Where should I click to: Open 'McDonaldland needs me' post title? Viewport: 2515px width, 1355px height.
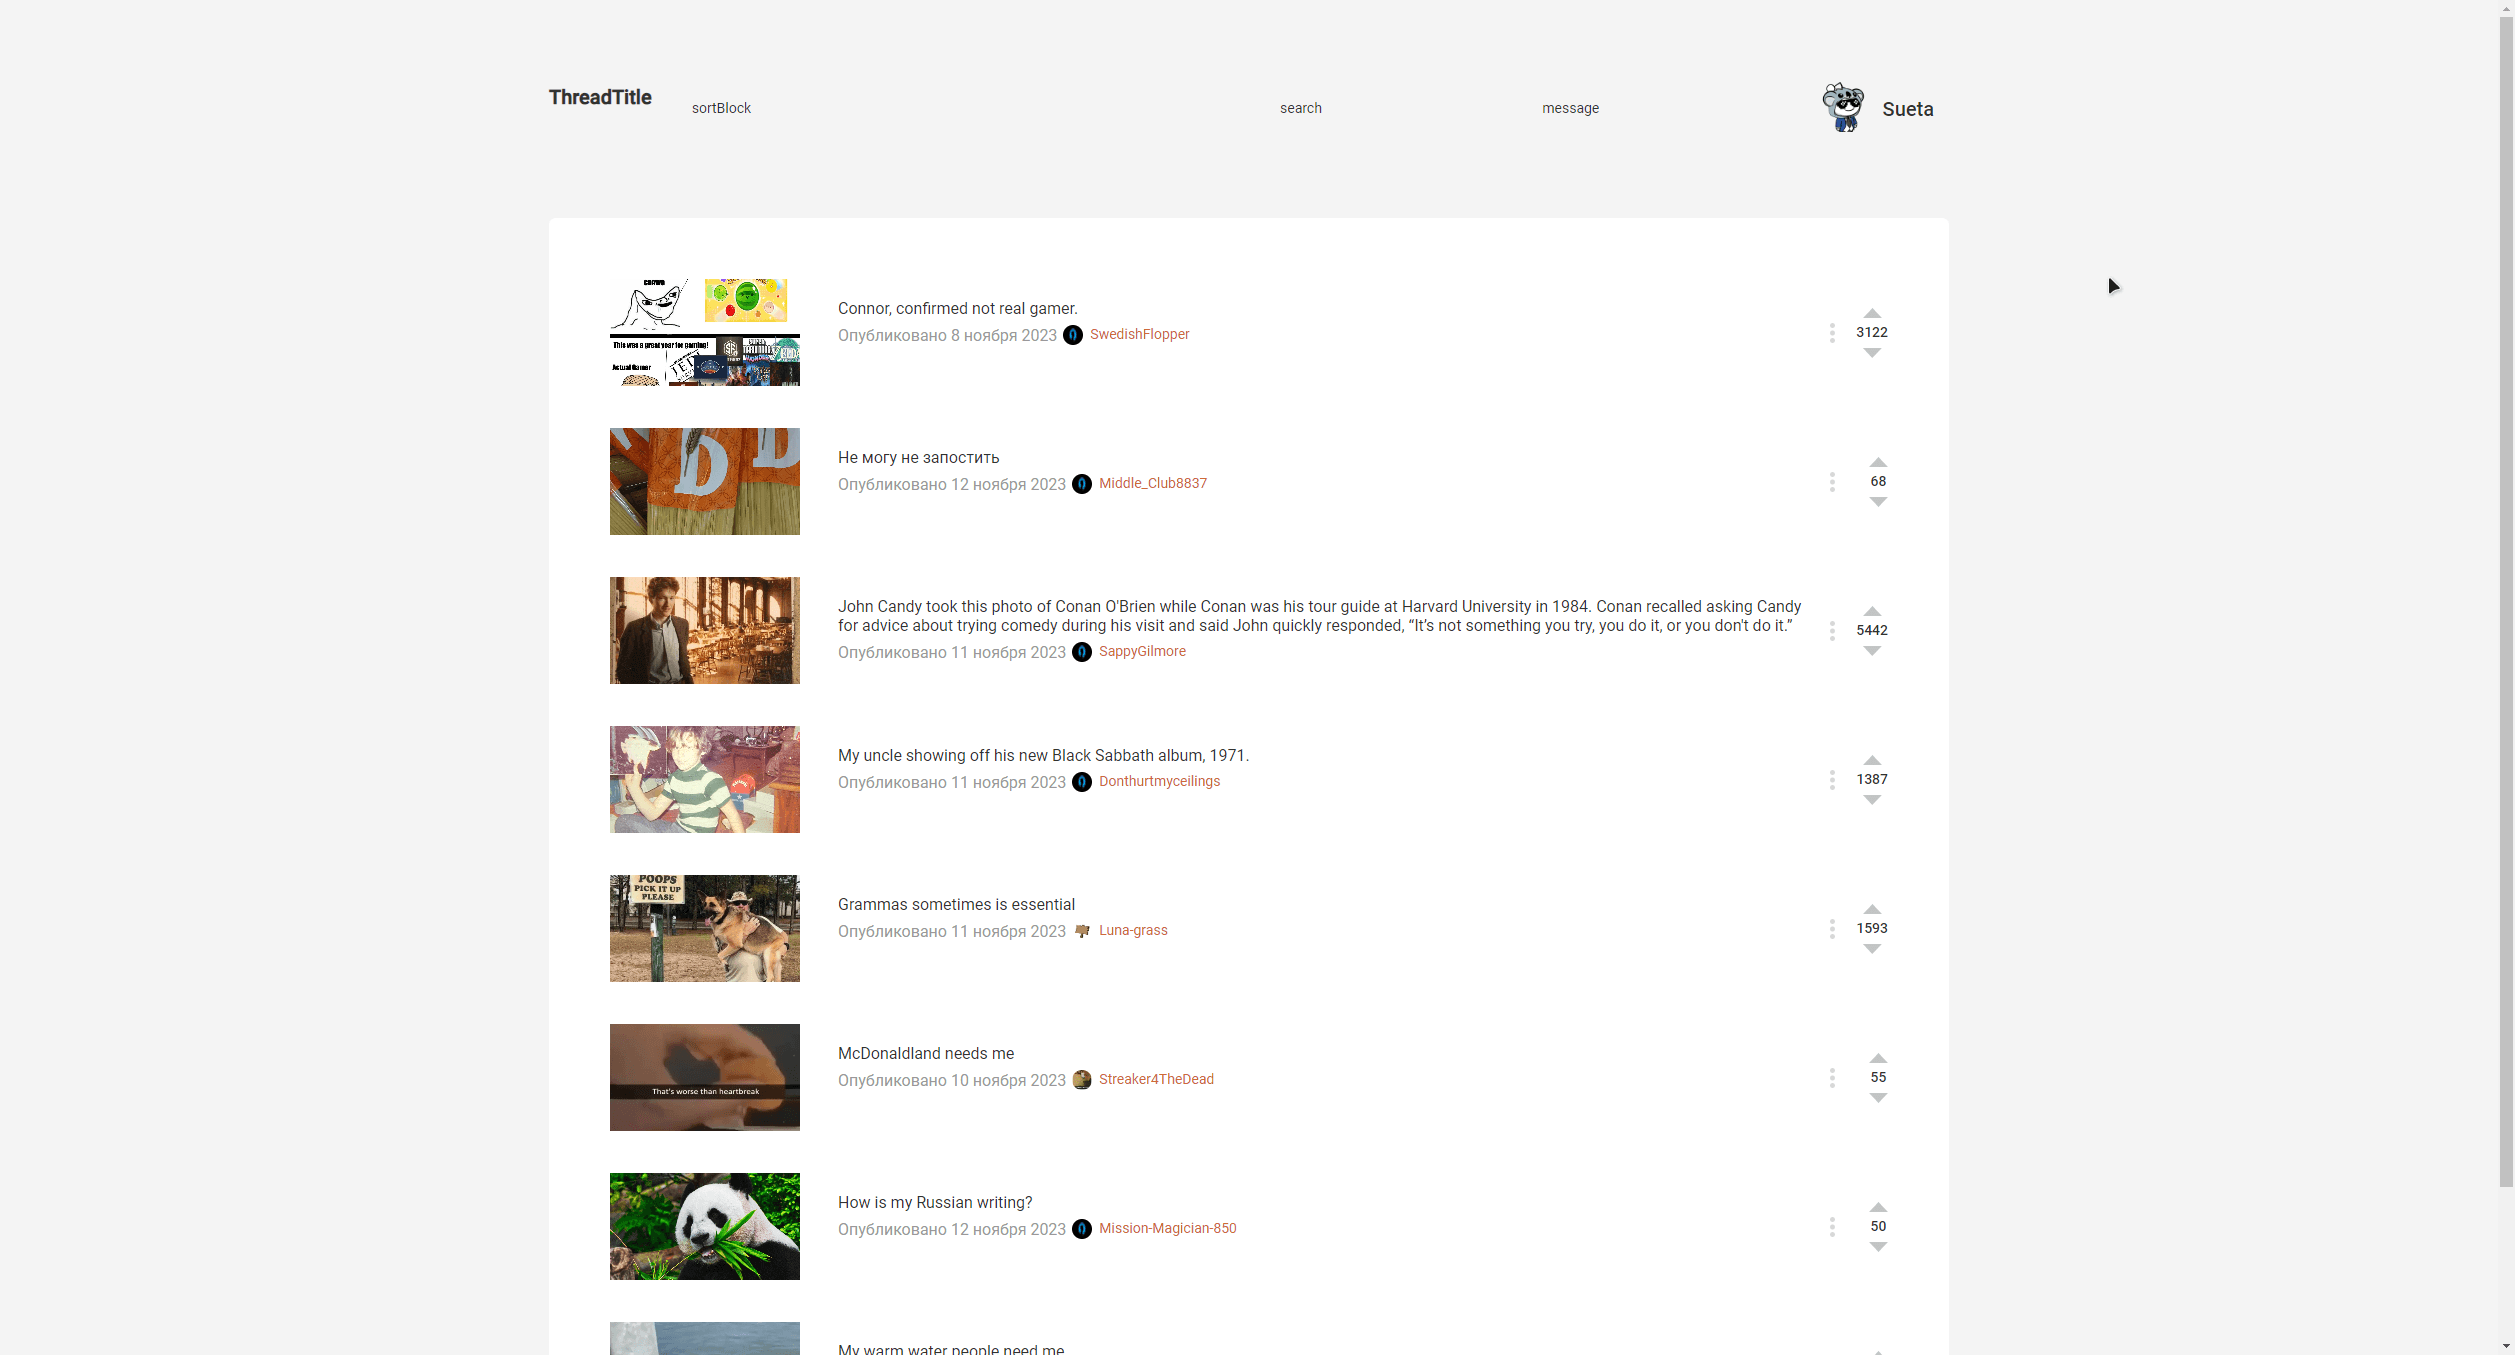click(925, 1053)
